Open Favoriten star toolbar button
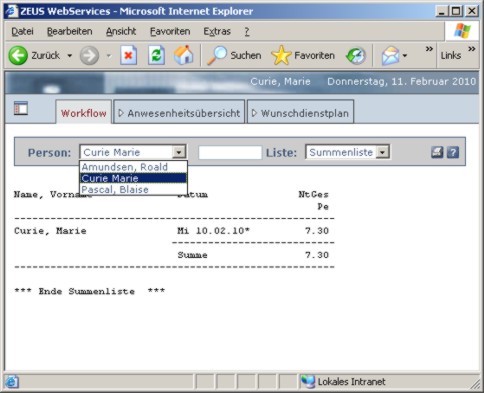The image size is (484, 393). coord(303,55)
